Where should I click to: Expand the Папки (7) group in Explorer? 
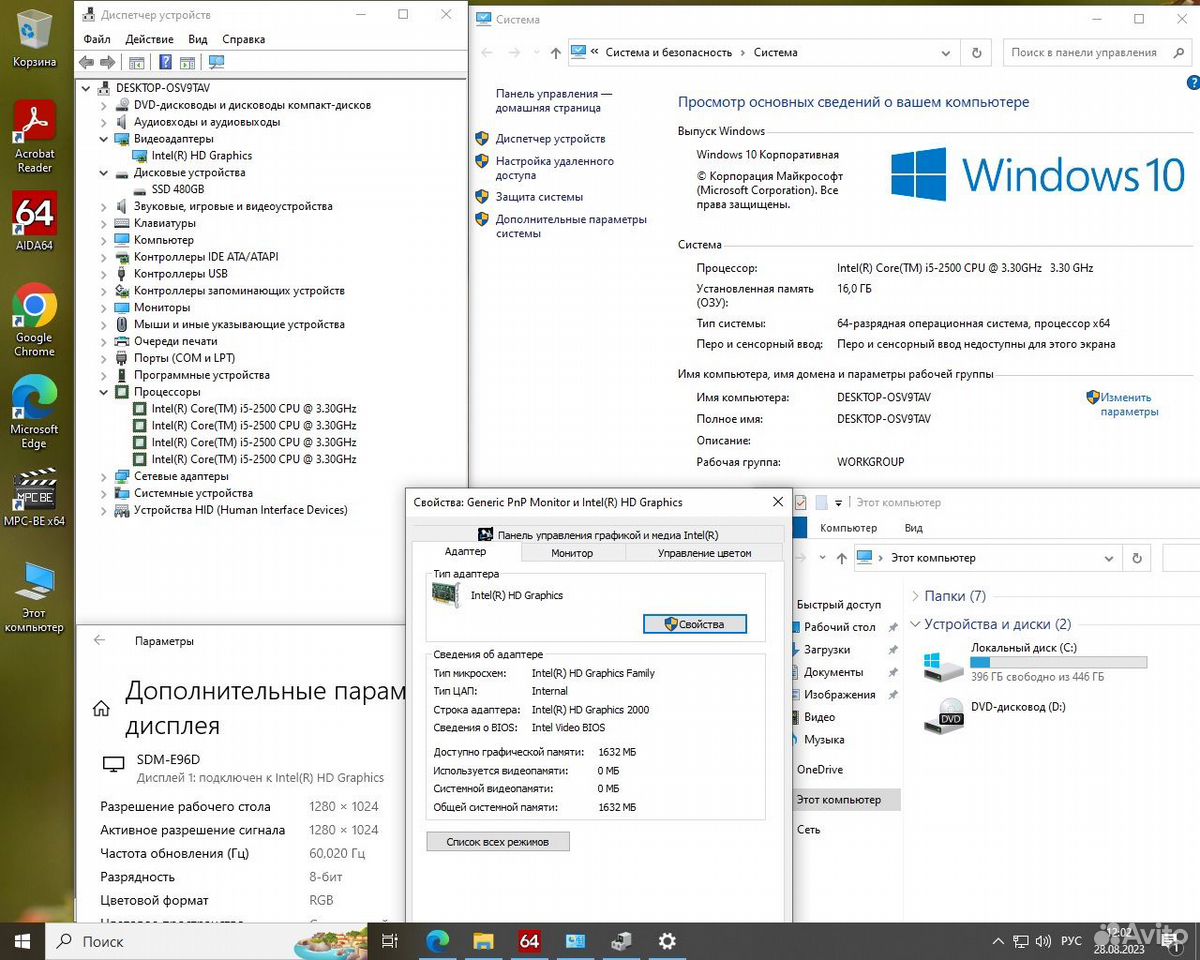click(915, 596)
